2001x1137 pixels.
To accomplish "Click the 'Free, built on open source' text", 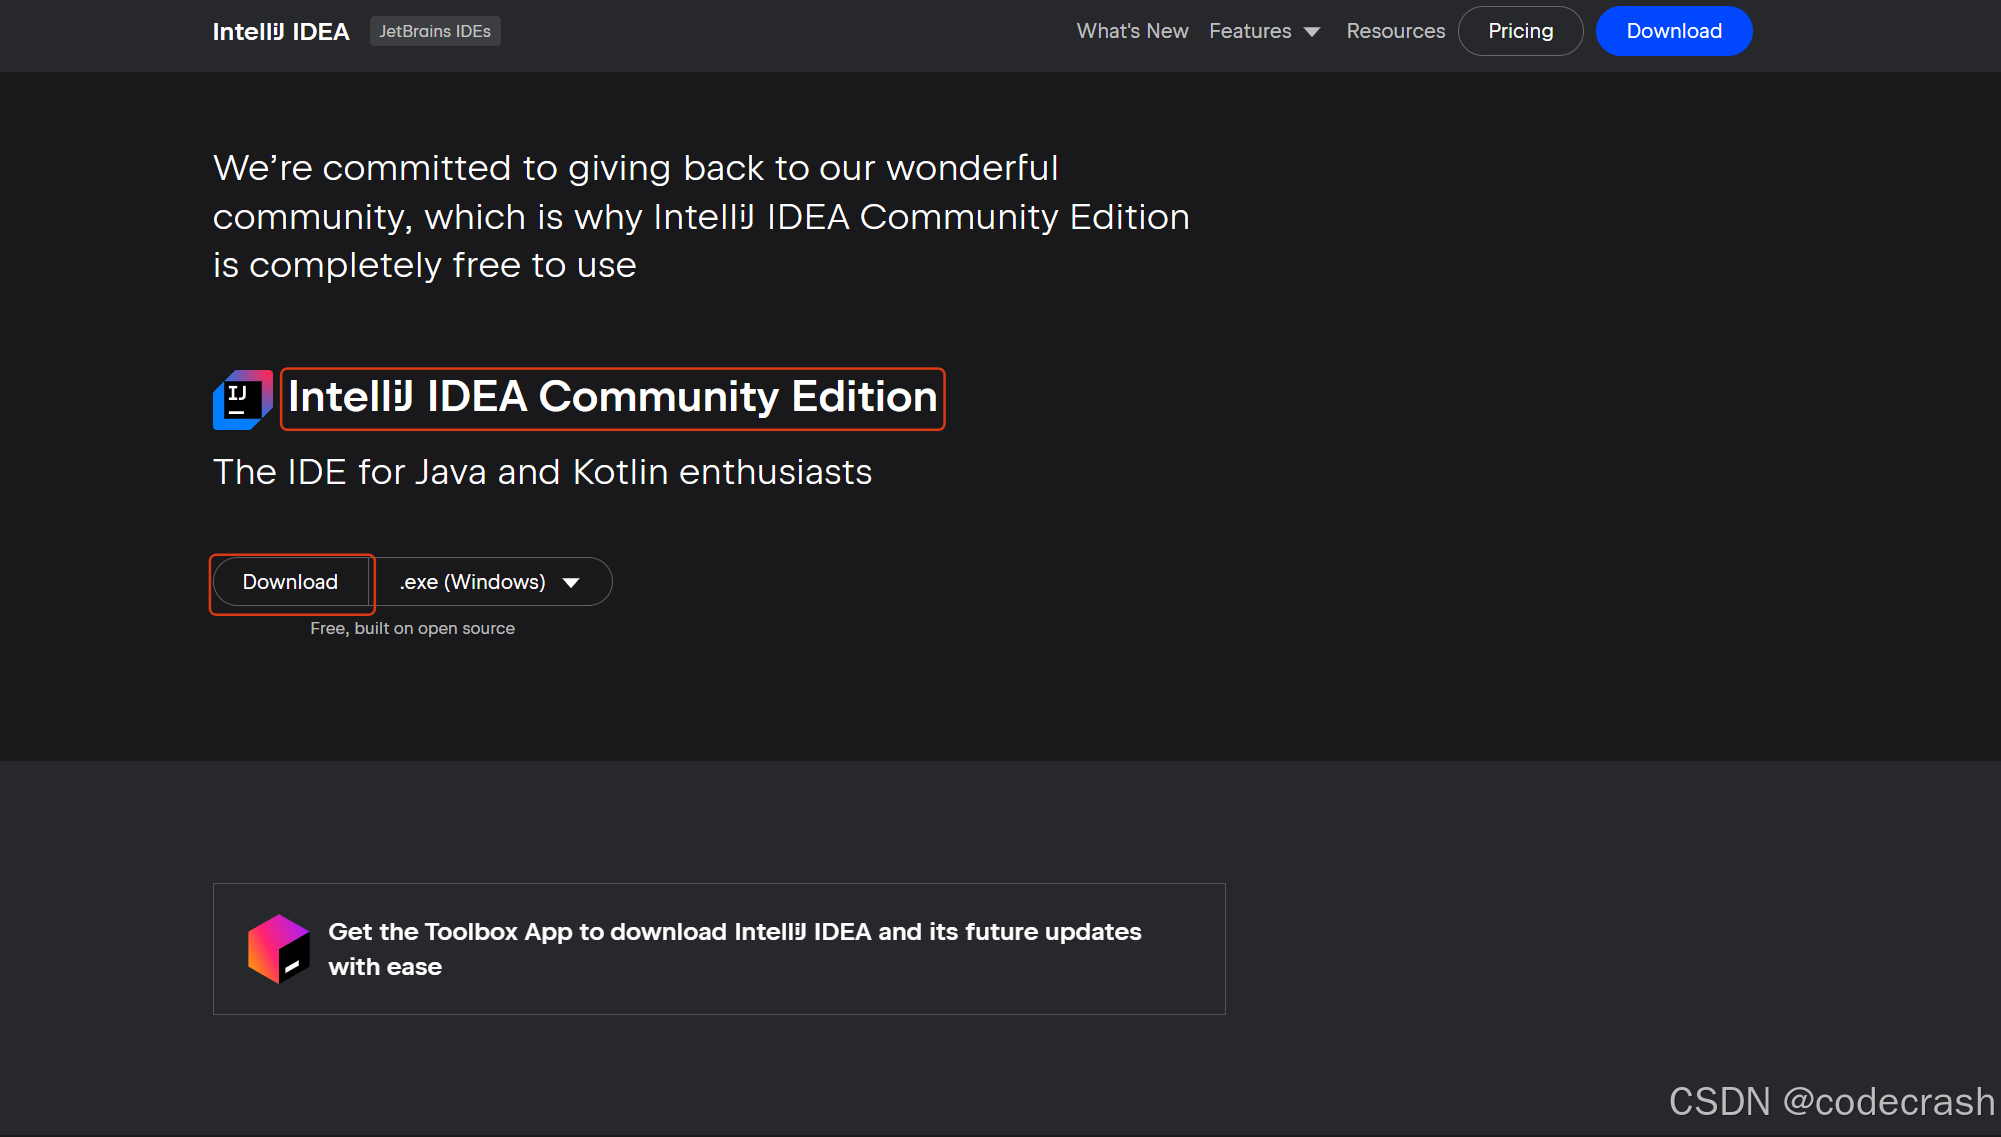I will coord(412,628).
